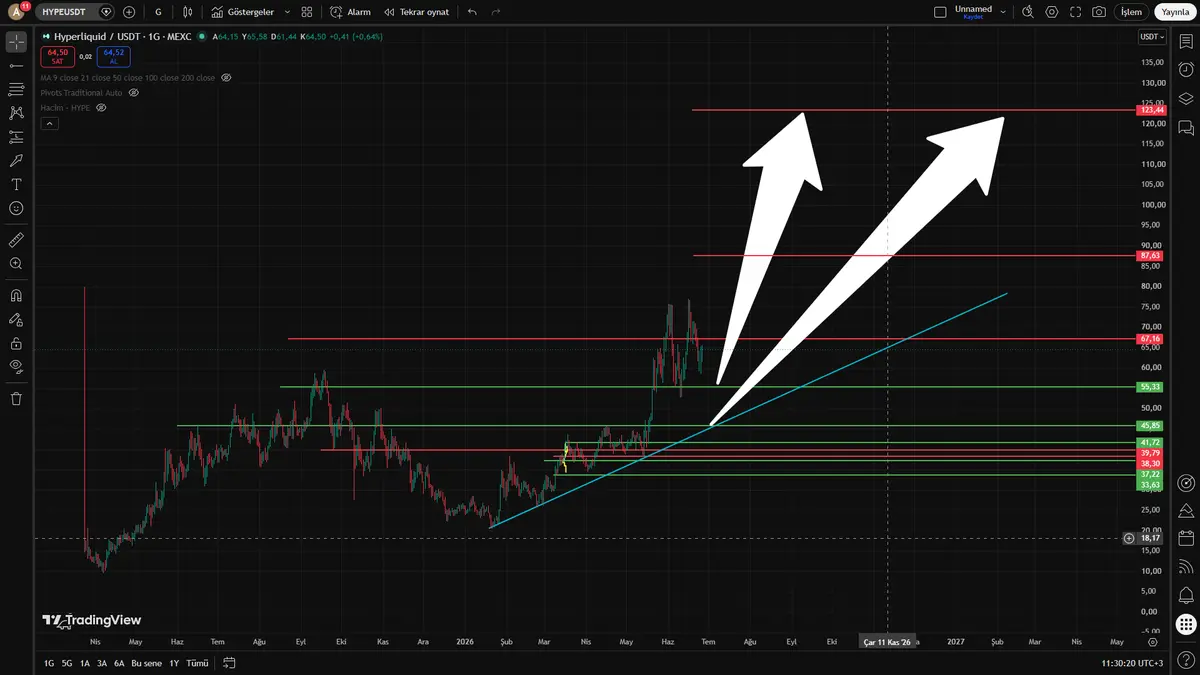Screen dimensions: 1200x675
Task: Remove objects using the trash icon
Action: click(x=16, y=399)
